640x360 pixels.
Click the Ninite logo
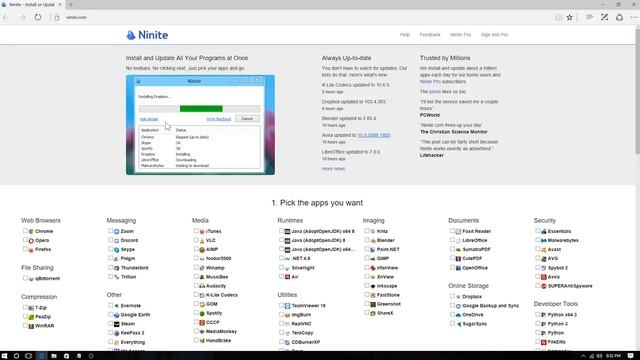click(147, 35)
